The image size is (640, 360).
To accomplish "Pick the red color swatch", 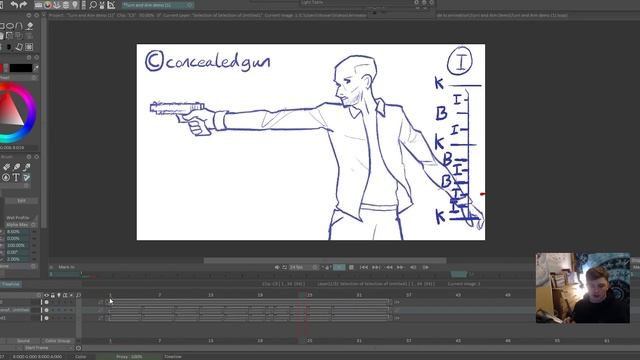I will 1,68.
